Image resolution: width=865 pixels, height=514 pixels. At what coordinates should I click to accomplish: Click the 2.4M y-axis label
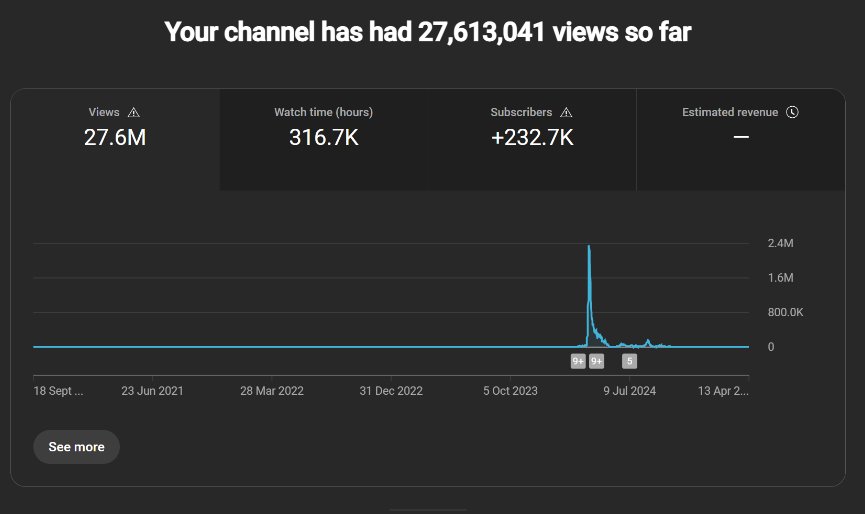pos(781,243)
